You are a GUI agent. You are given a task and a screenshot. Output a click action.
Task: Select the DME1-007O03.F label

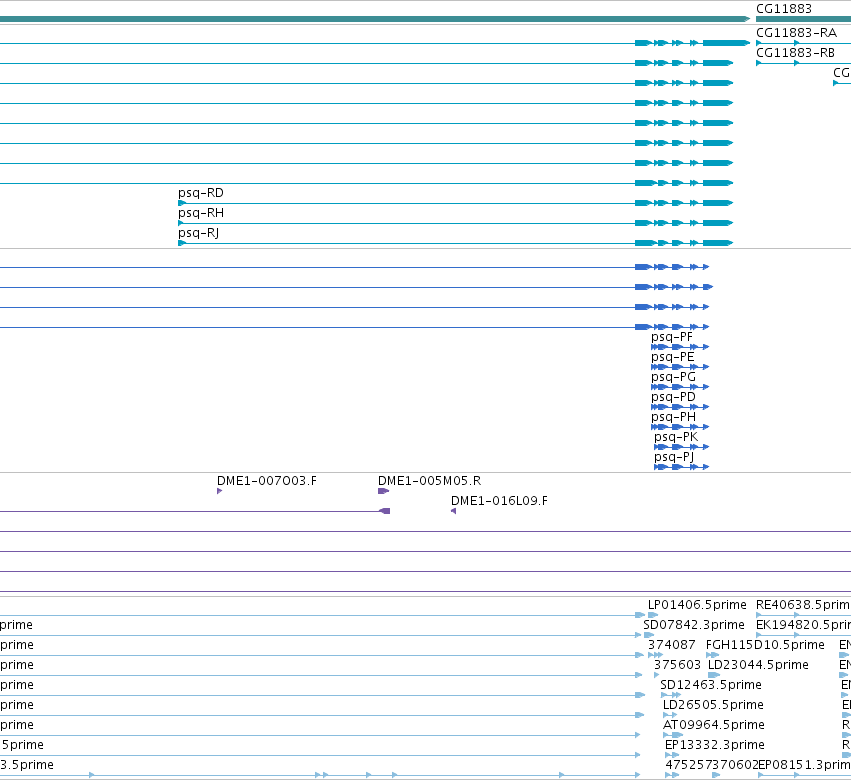point(266,481)
